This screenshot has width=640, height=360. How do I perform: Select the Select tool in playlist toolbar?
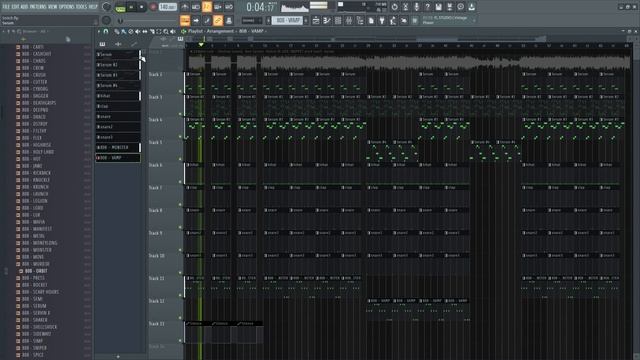(159, 31)
